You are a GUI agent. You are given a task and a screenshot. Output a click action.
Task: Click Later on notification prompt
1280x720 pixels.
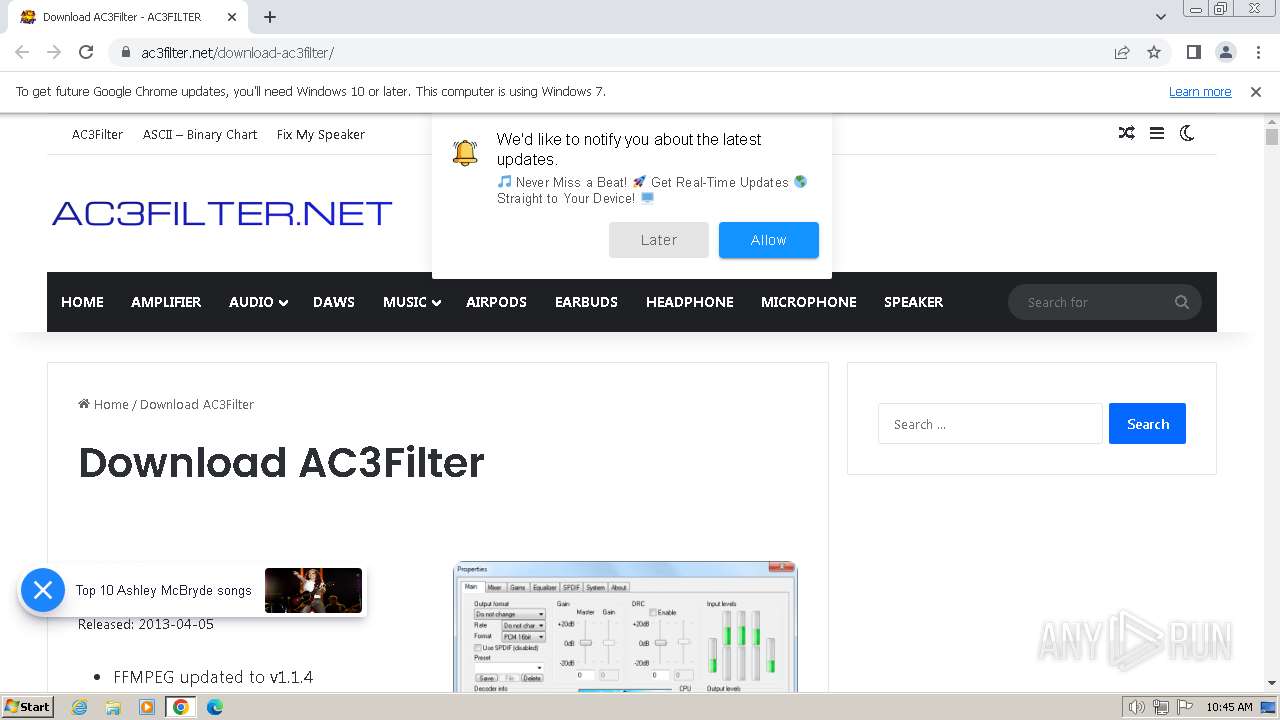pos(659,240)
